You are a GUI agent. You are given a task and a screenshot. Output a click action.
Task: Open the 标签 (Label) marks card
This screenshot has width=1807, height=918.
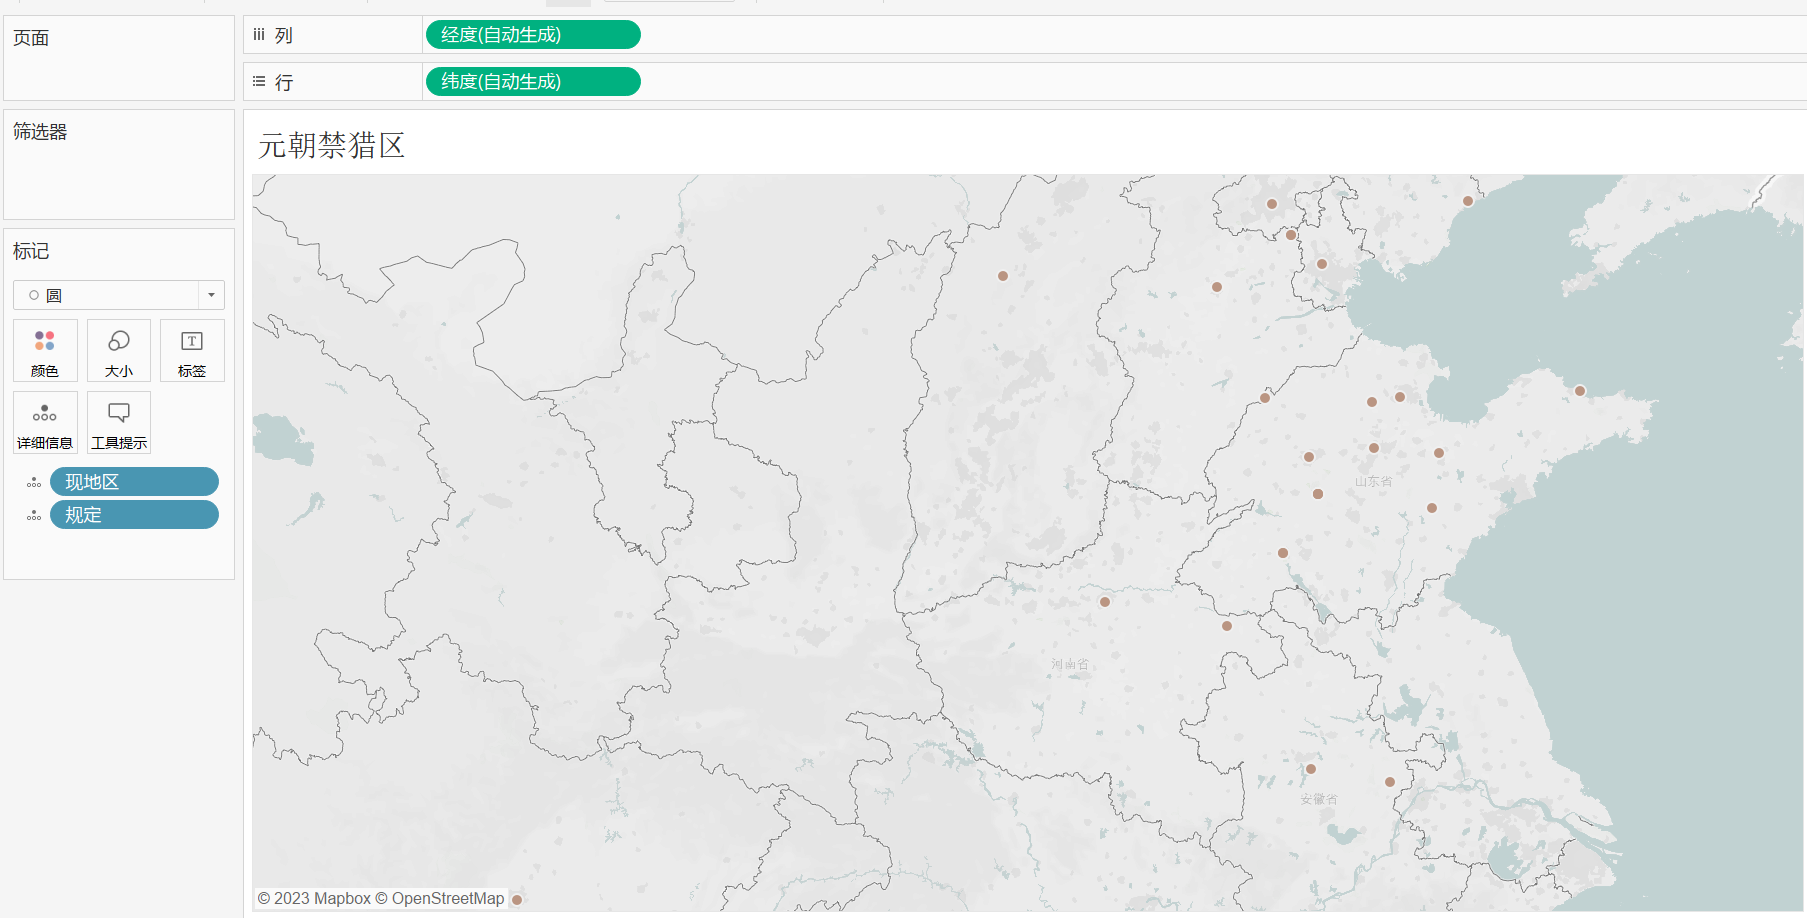coord(192,351)
